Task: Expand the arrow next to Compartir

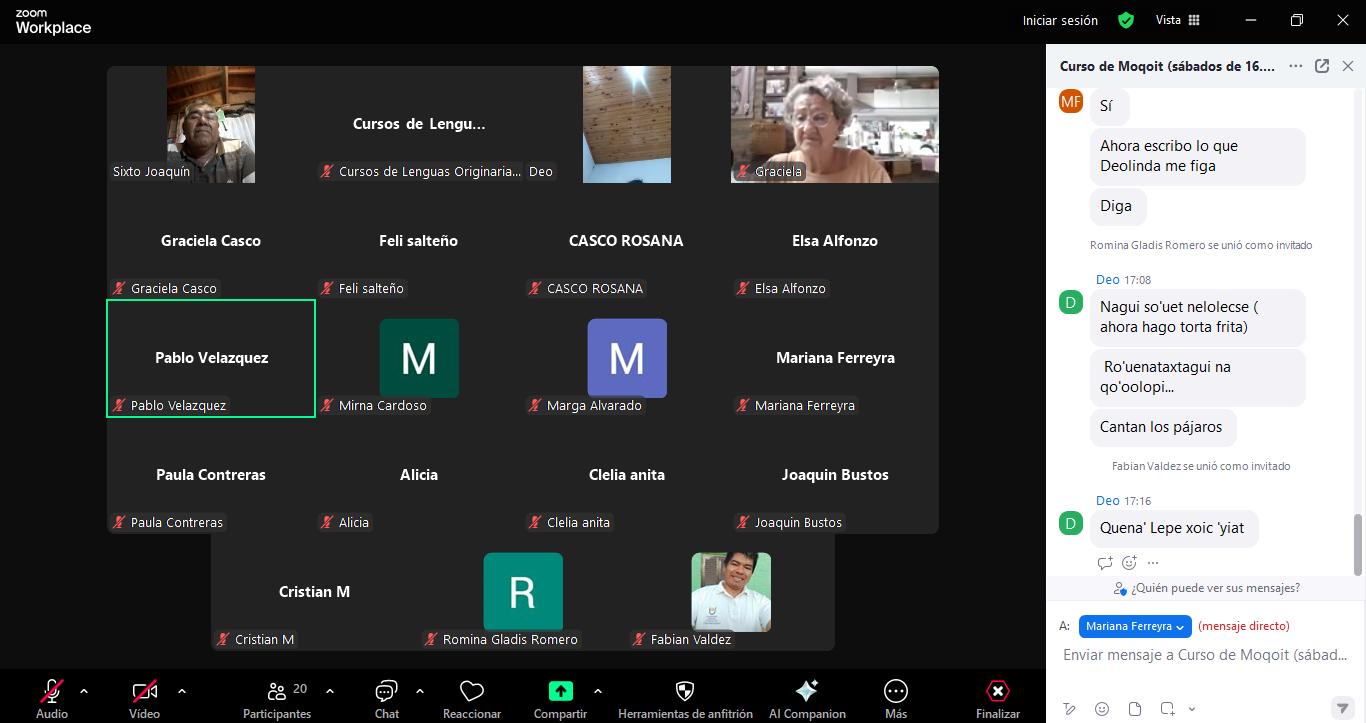Action: (x=598, y=691)
